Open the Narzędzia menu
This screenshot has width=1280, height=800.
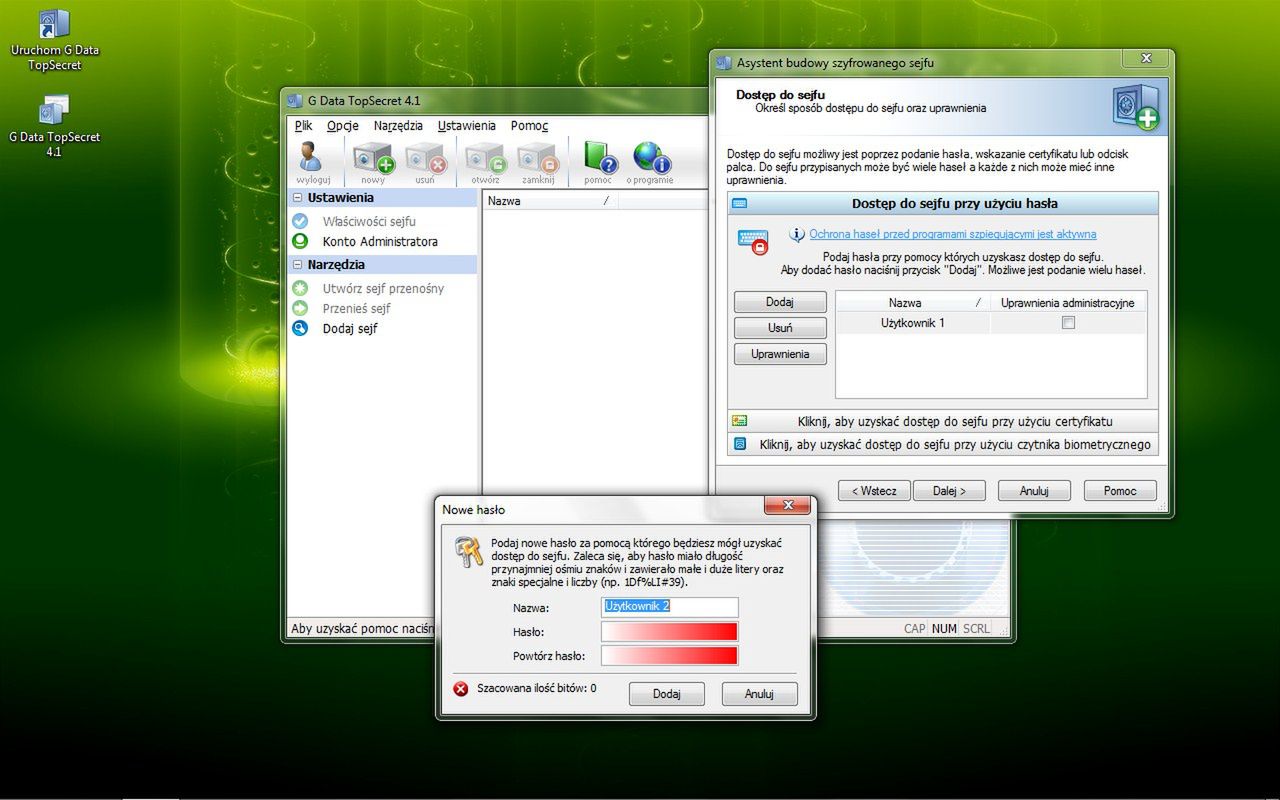[x=398, y=126]
